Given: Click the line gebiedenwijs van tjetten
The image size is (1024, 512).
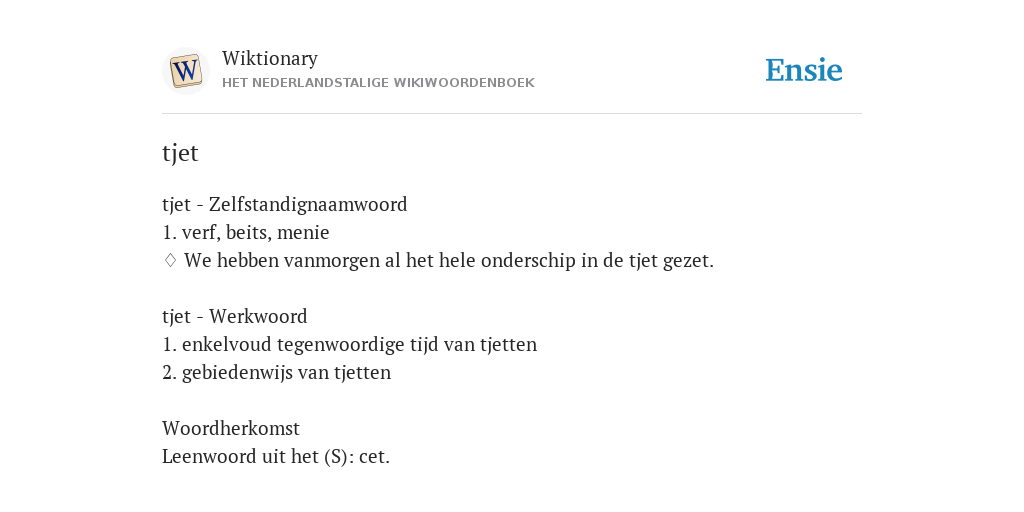Looking at the screenshot, I should point(276,372).
